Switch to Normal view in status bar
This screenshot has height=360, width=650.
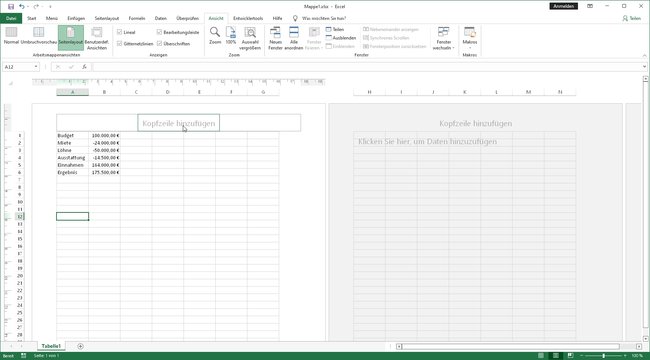point(541,355)
